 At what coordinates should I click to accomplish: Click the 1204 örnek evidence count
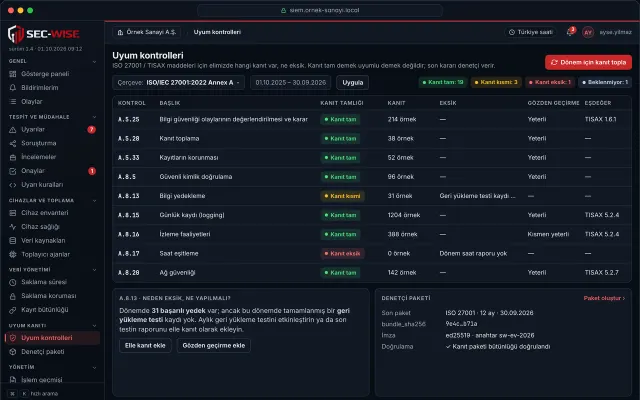click(x=404, y=216)
